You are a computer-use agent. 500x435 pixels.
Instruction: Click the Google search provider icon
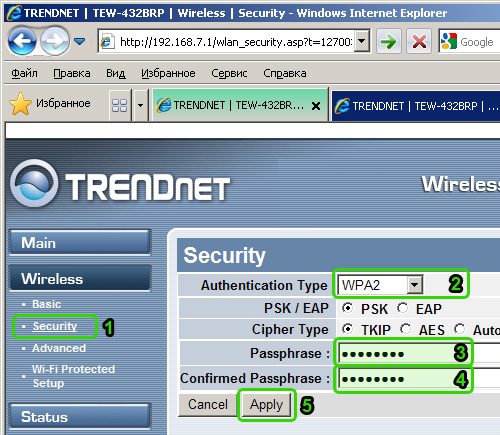448,42
